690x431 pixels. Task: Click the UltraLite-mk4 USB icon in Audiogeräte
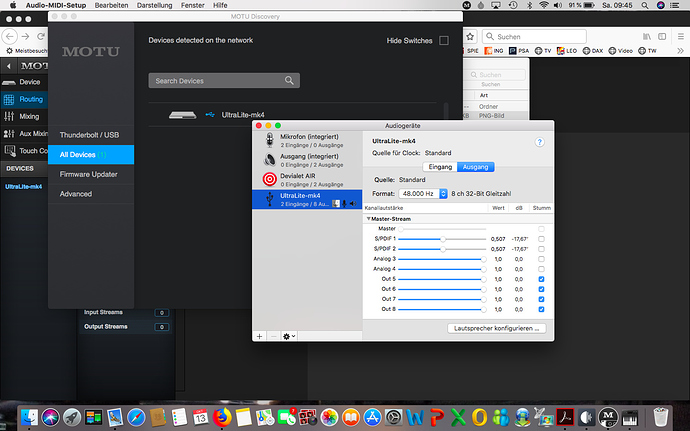pos(269,199)
